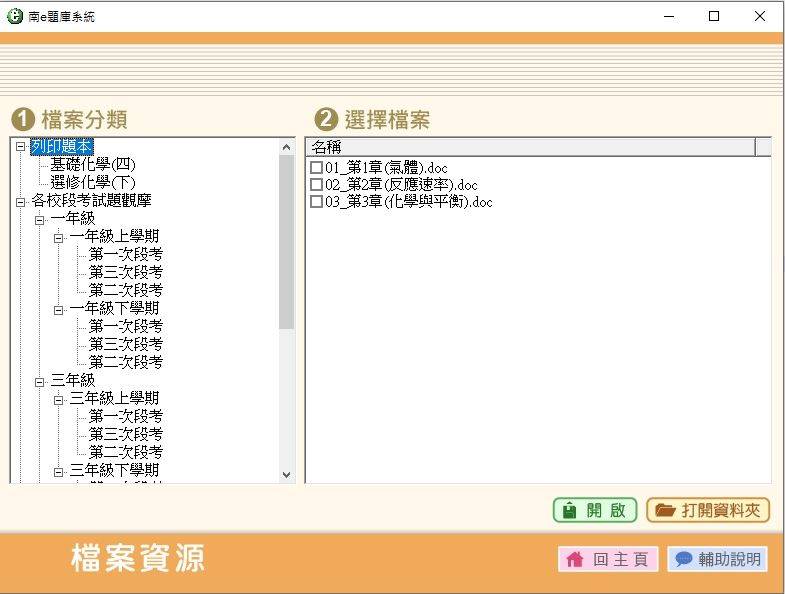Select 第三次段考 under 三年級上學期
The image size is (785, 594).
point(126,434)
